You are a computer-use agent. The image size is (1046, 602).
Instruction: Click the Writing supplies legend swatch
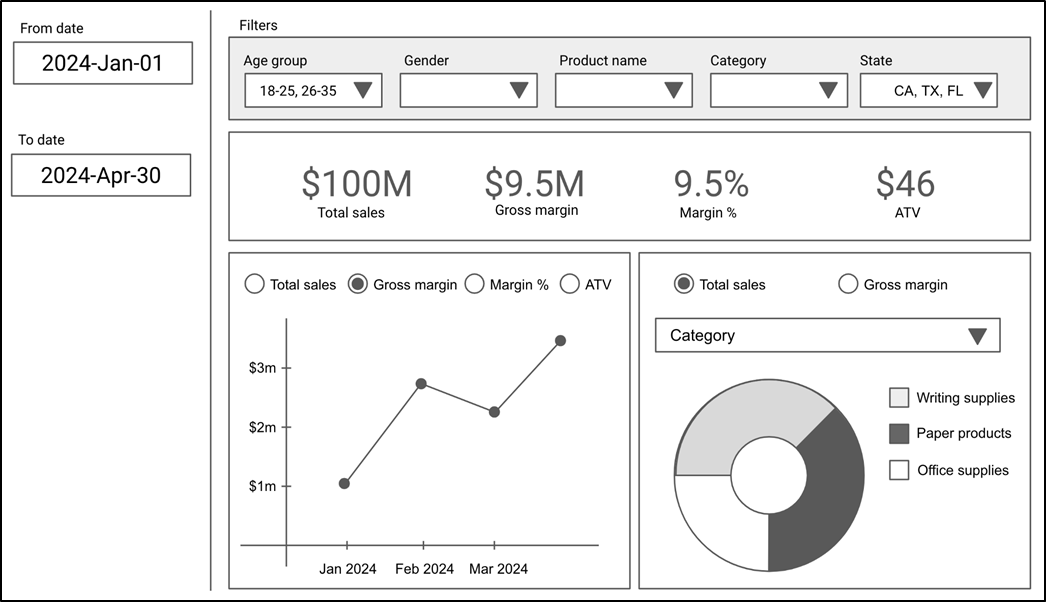pyautogui.click(x=899, y=398)
